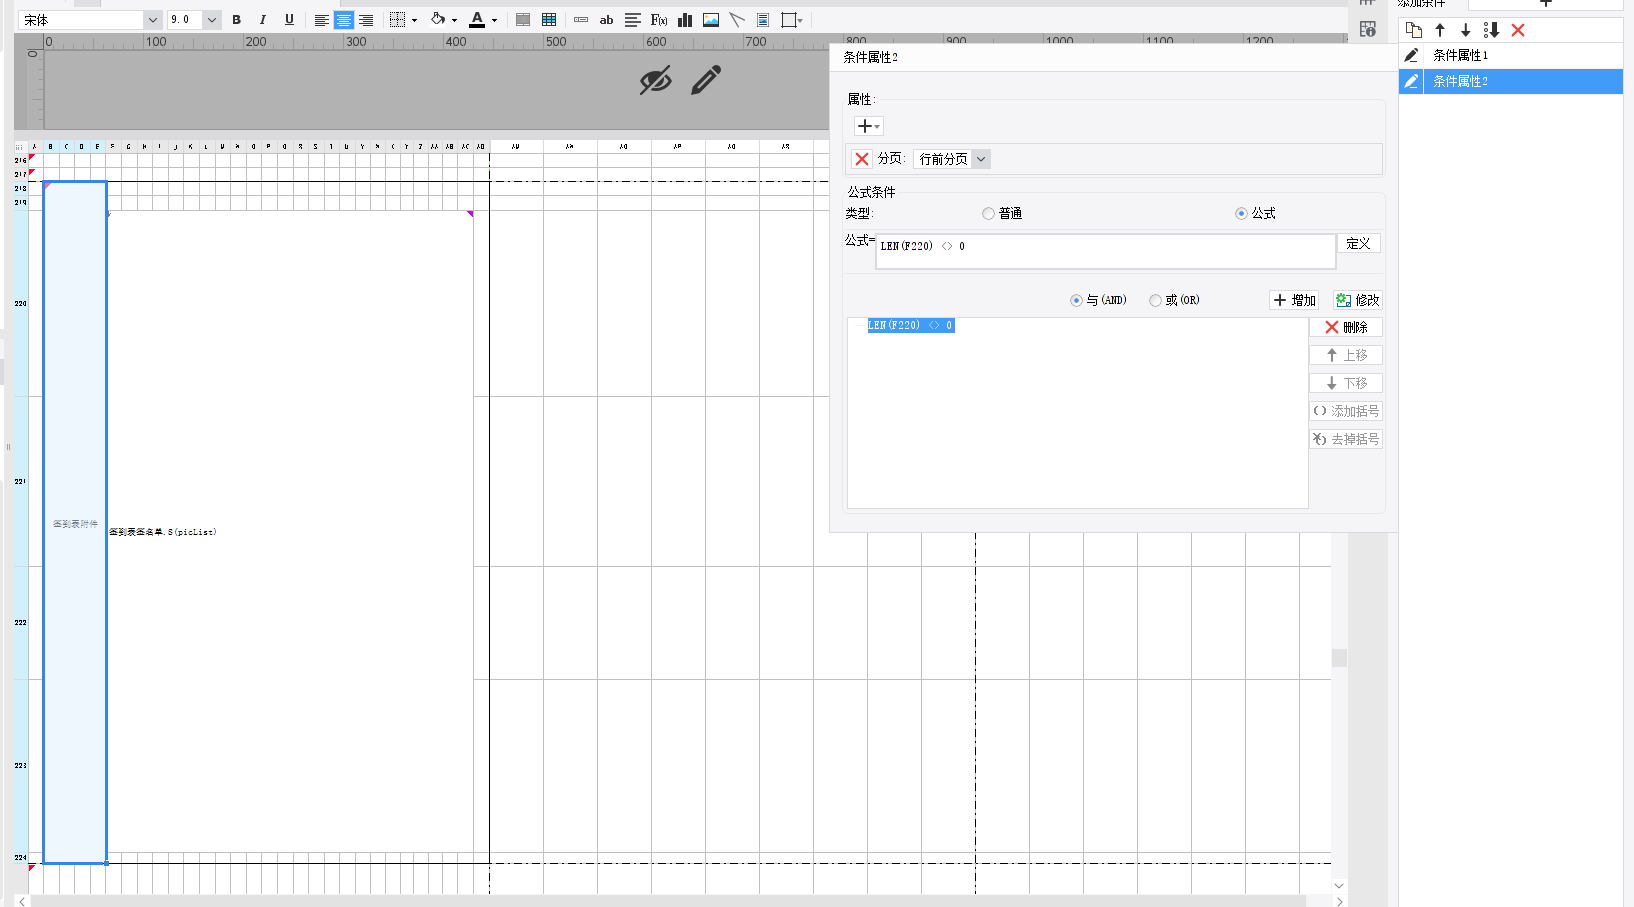Click the unmerge cells grid icon
Screen dimensions: 1634x907
[x=549, y=20]
